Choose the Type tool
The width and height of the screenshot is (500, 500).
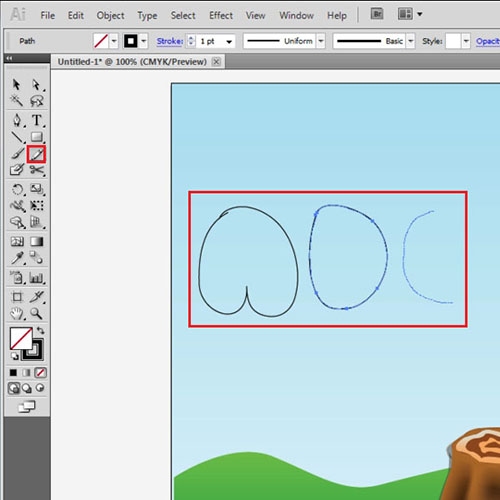(x=36, y=120)
